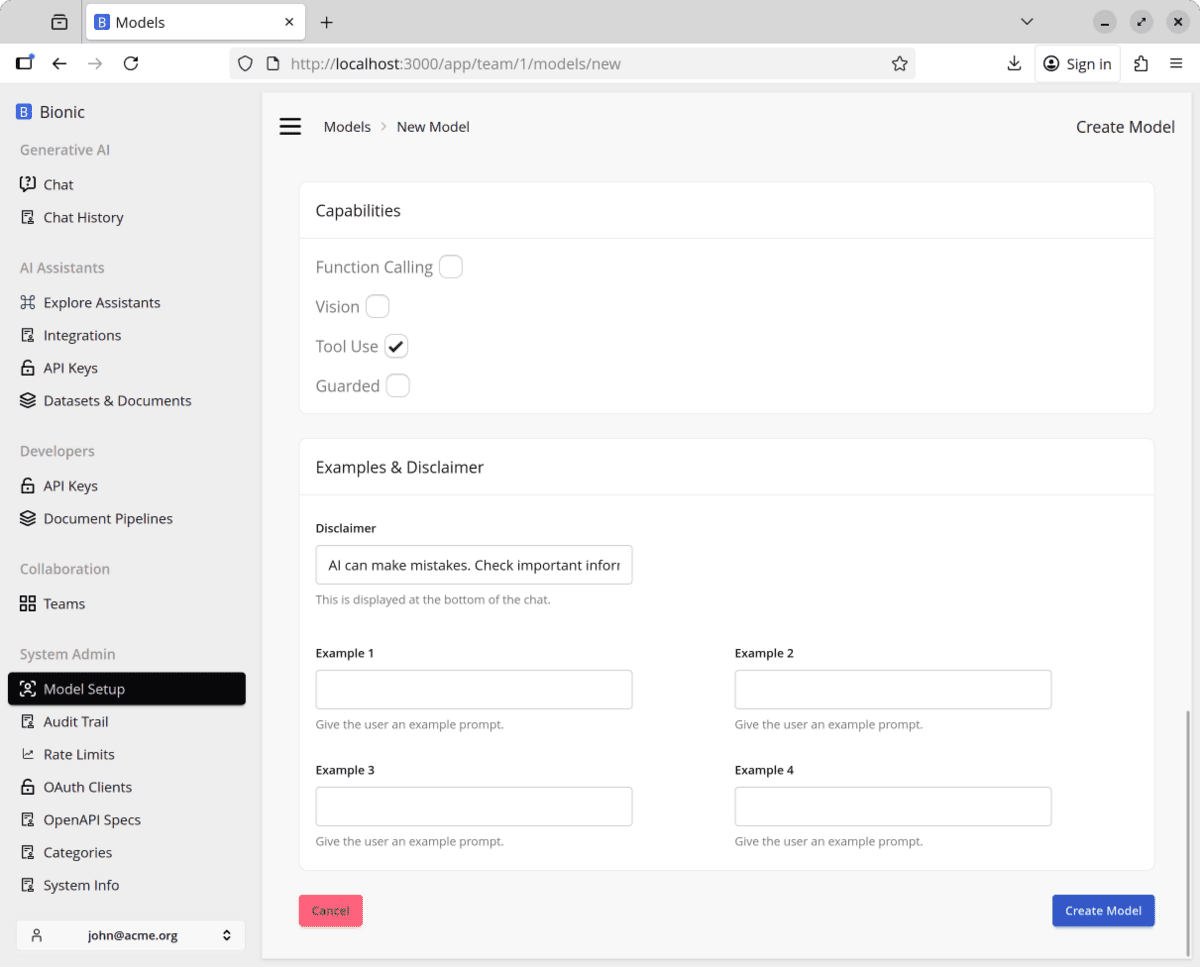The width and height of the screenshot is (1200, 967).
Task: Uncheck the Tool Use checkbox
Action: tap(397, 347)
